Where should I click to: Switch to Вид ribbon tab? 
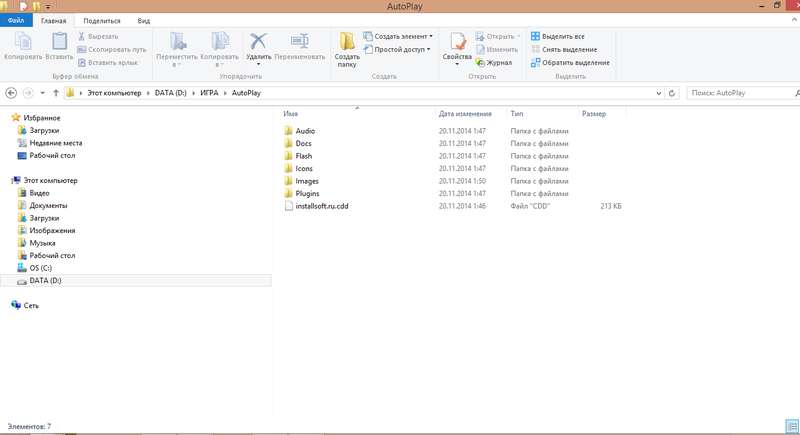143,21
